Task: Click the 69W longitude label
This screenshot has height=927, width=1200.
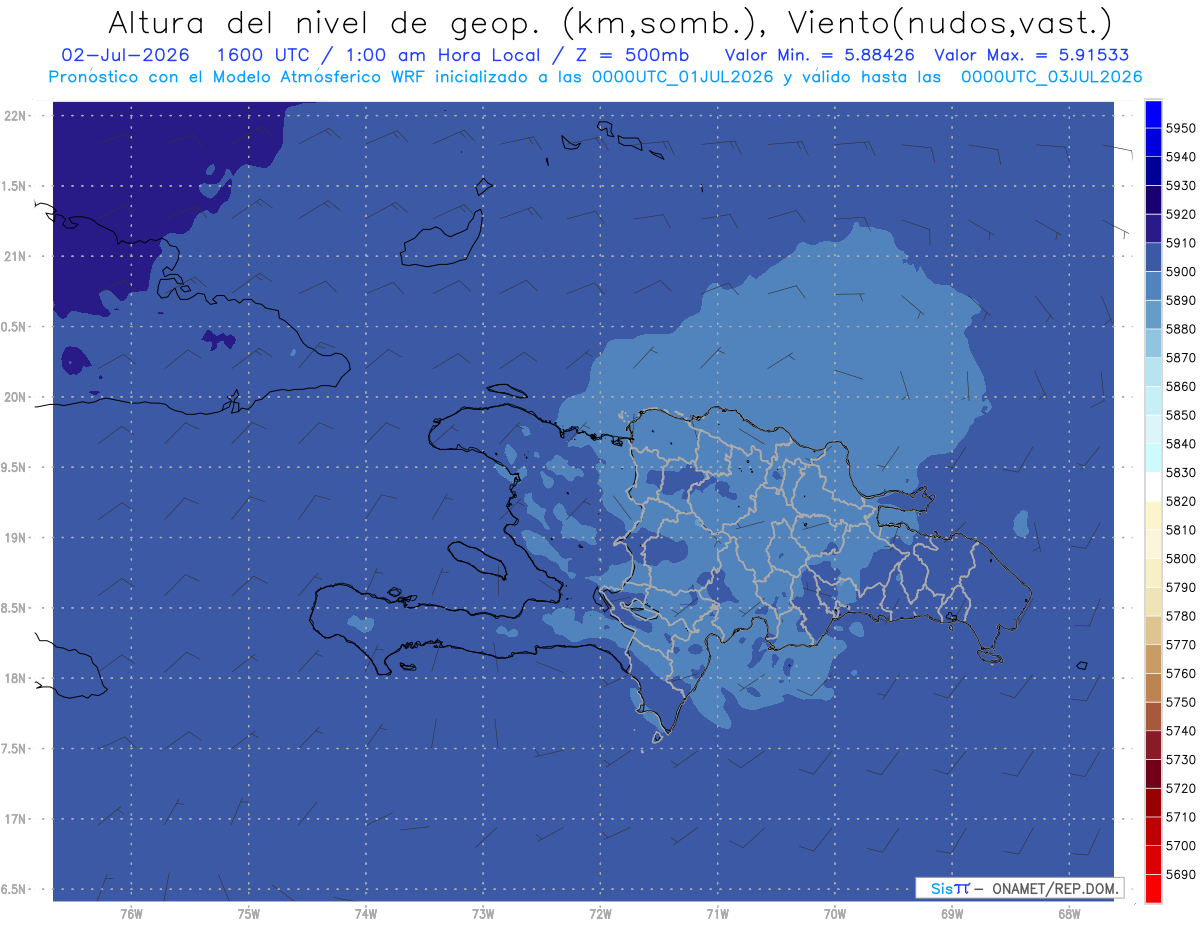Action: [952, 913]
